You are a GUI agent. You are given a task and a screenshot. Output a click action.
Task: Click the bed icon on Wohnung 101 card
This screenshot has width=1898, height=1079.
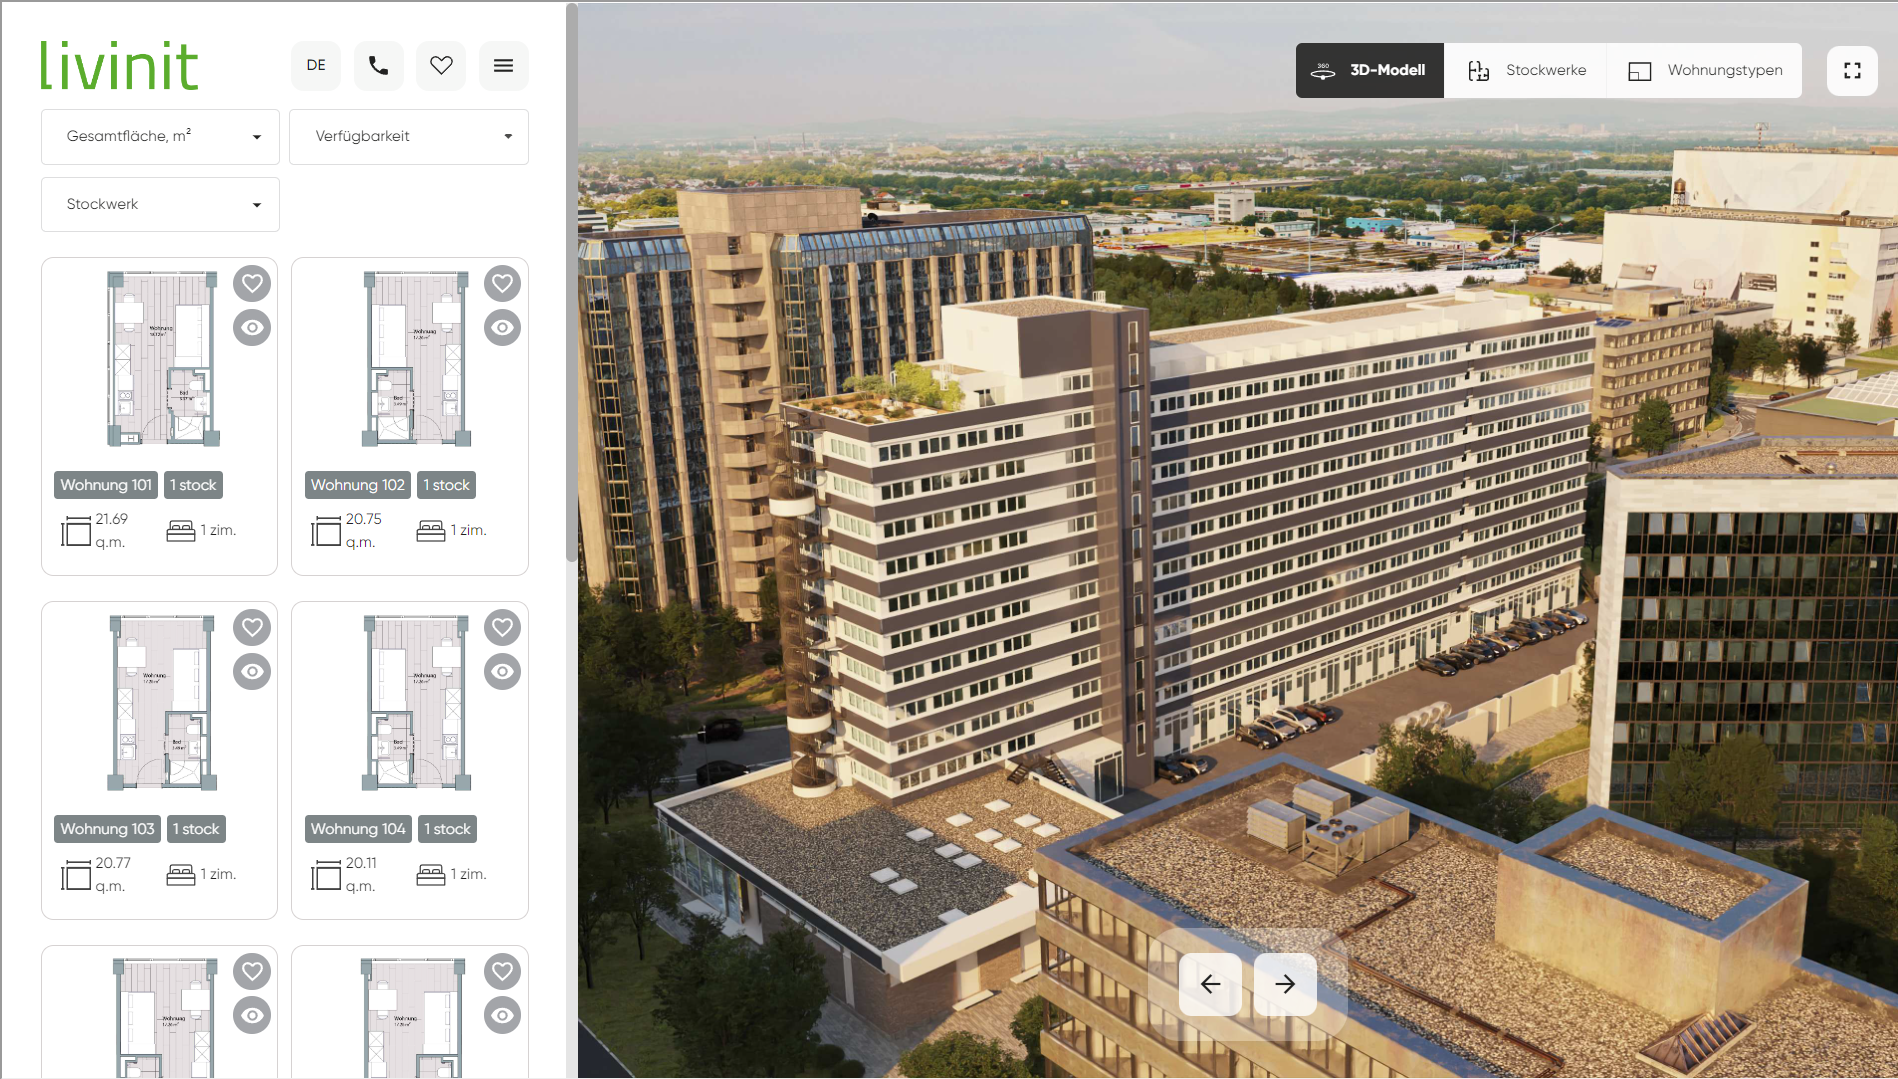181,529
